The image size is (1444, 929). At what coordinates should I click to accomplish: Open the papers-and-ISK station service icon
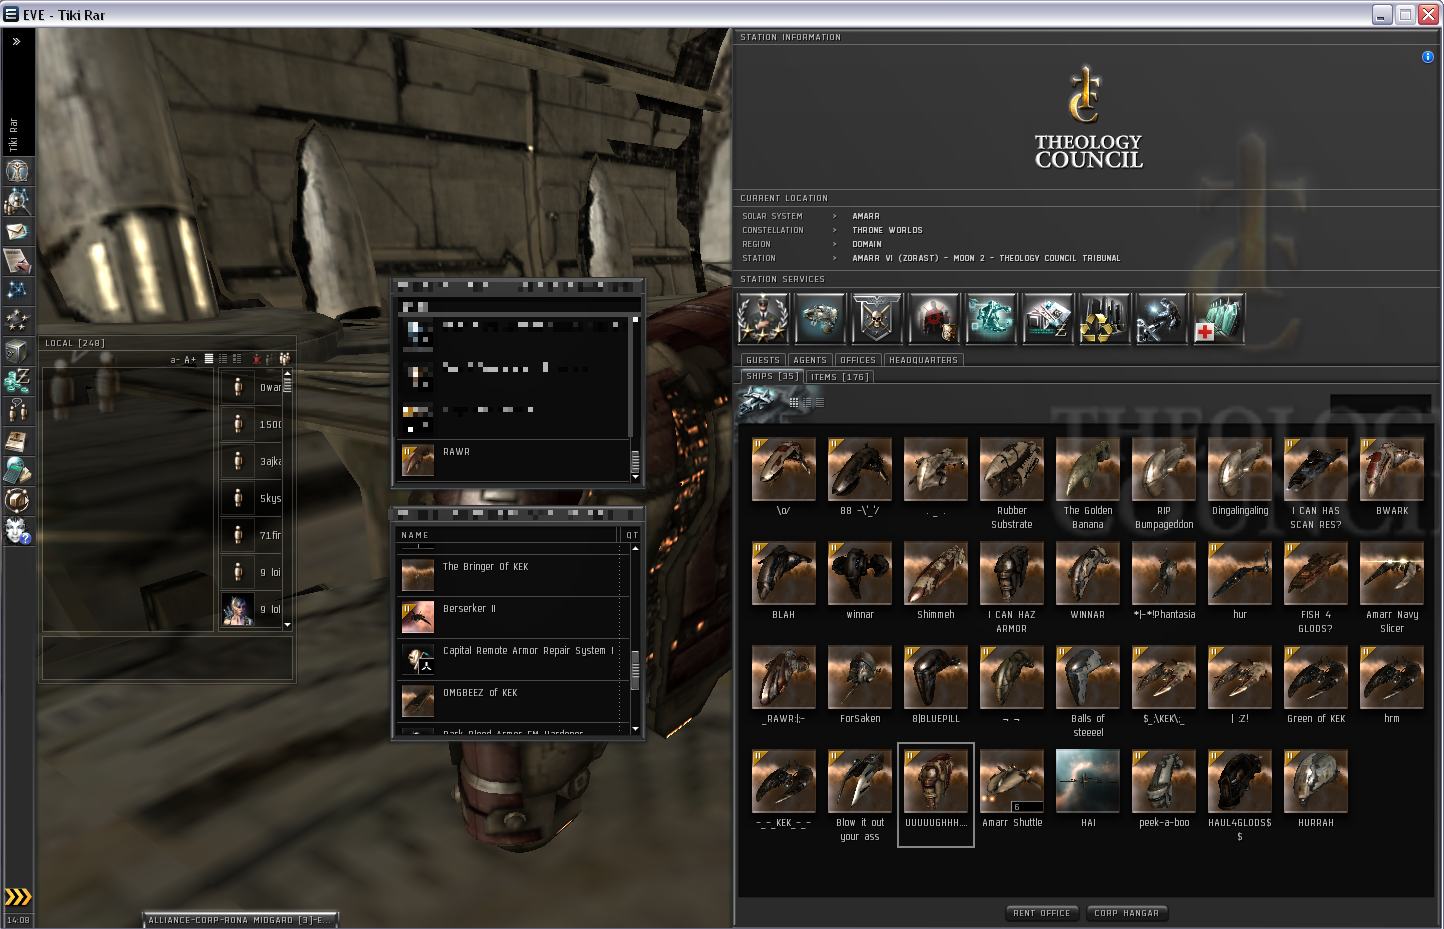coord(1048,319)
